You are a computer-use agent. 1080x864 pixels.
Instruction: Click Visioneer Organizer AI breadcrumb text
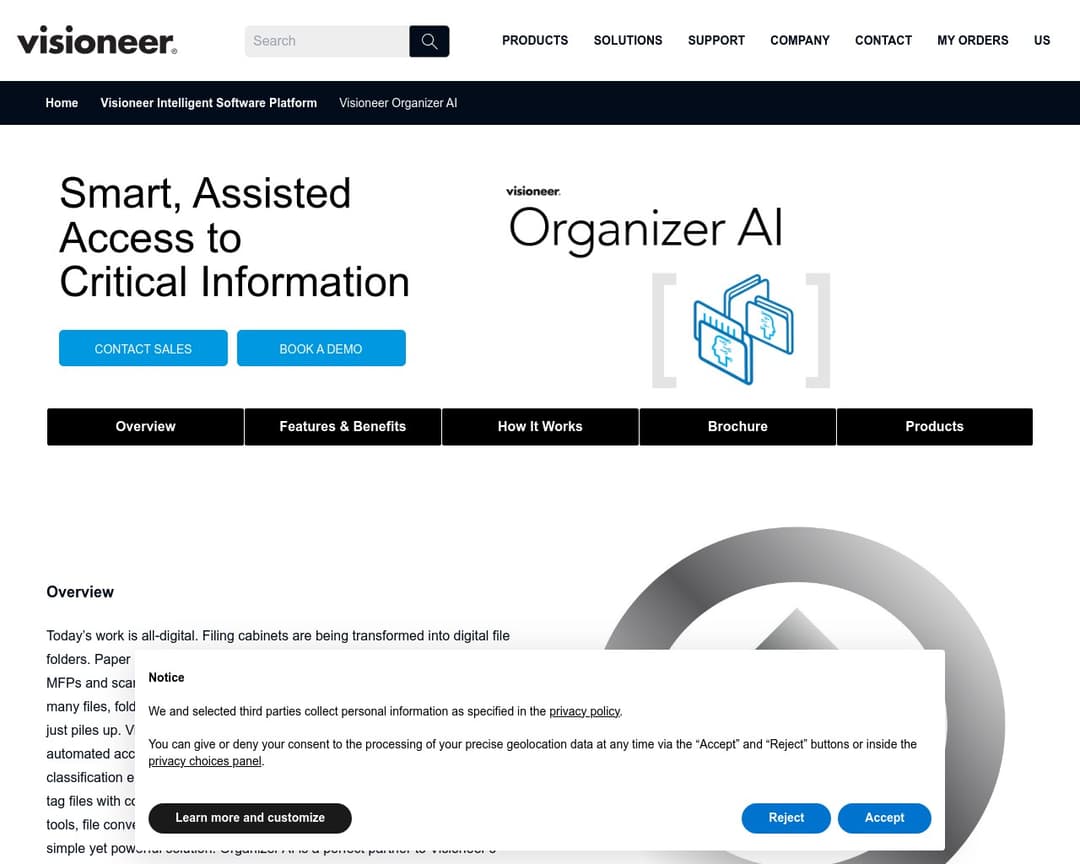(x=398, y=103)
